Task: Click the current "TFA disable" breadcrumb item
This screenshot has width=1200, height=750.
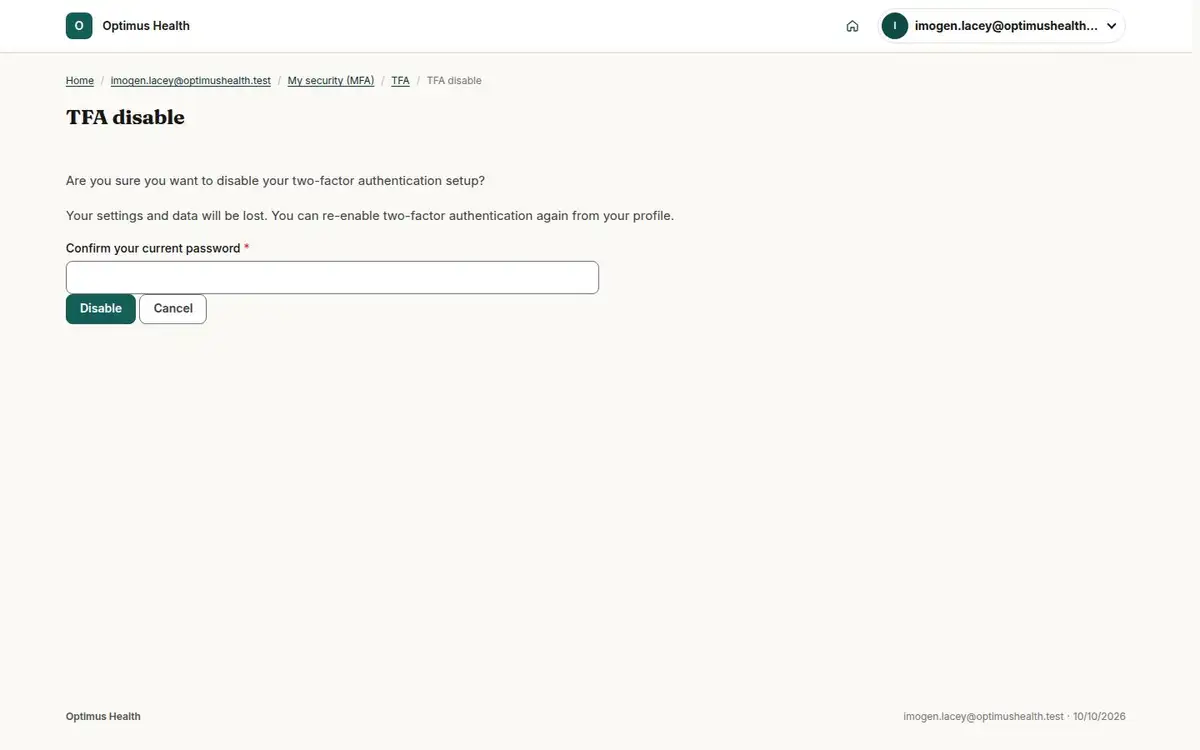Action: (x=454, y=80)
